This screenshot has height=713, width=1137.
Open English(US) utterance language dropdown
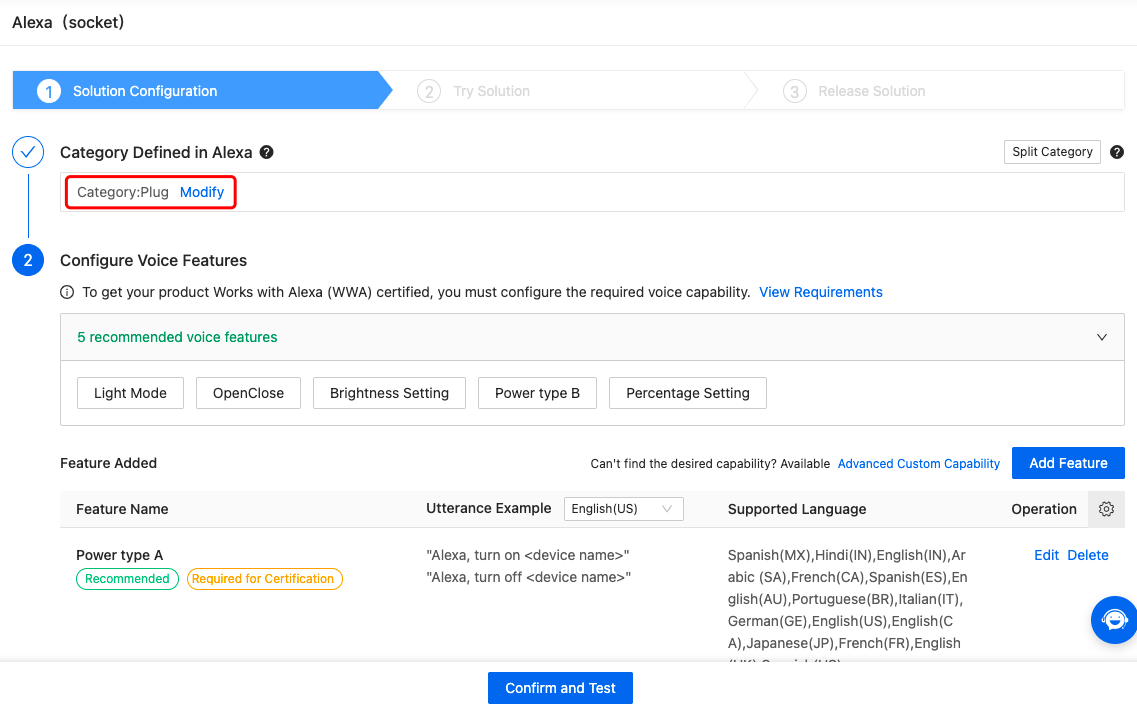coord(624,509)
